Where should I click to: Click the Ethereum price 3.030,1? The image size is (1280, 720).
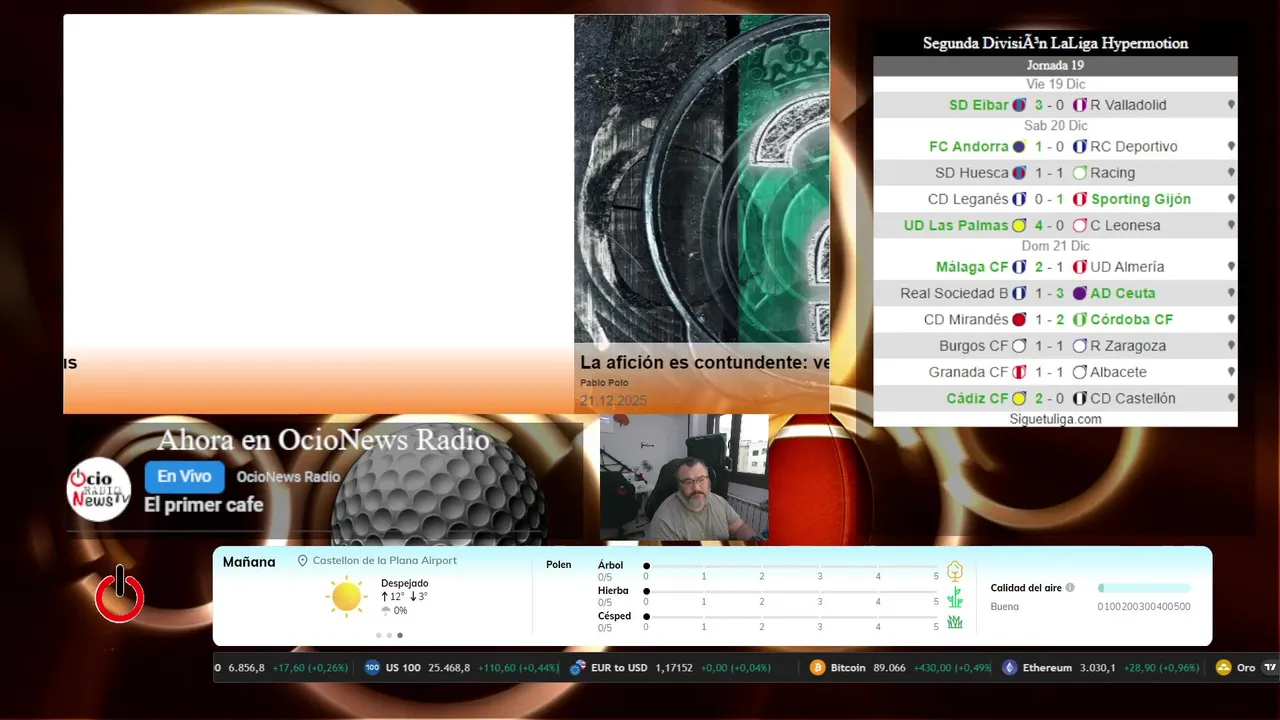point(1097,668)
